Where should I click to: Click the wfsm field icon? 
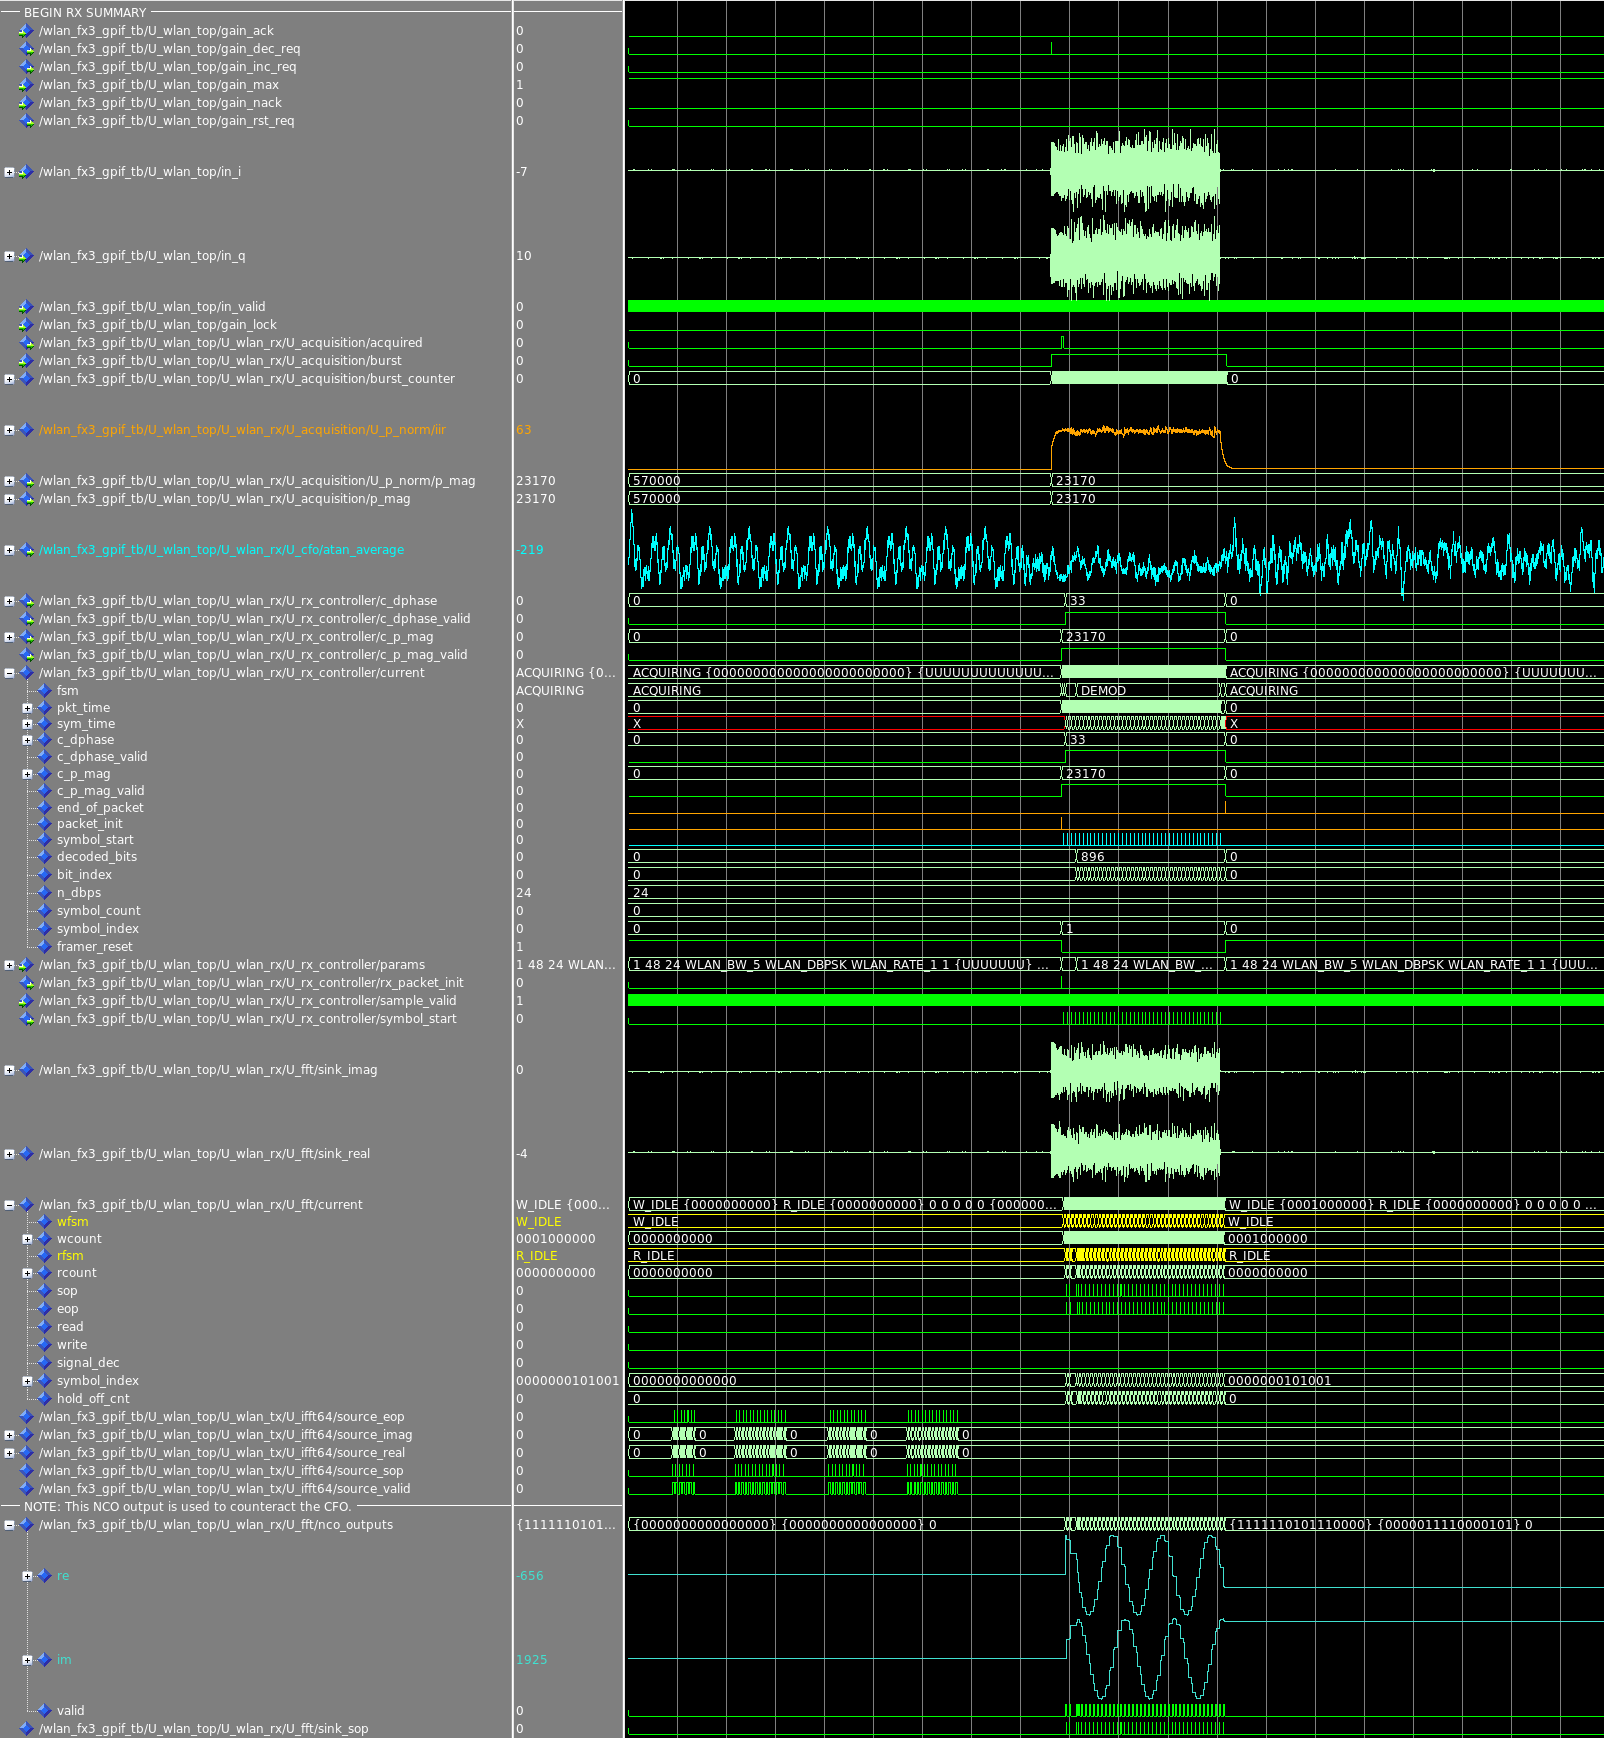(44, 1222)
